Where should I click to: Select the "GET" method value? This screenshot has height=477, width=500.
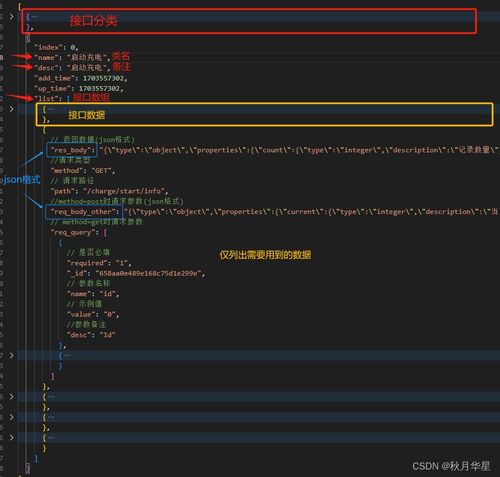click(x=101, y=171)
